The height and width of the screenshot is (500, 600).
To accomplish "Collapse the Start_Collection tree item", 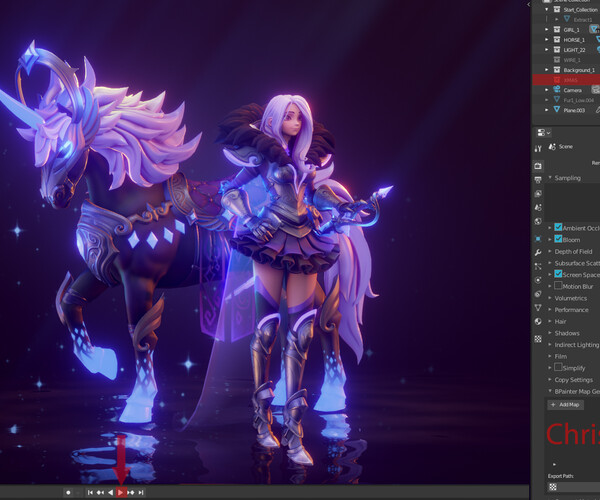I will point(547,10).
